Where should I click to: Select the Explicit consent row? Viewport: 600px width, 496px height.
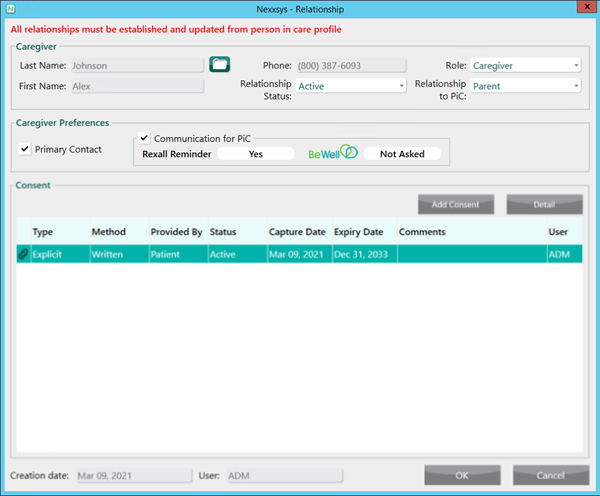[x=300, y=255]
